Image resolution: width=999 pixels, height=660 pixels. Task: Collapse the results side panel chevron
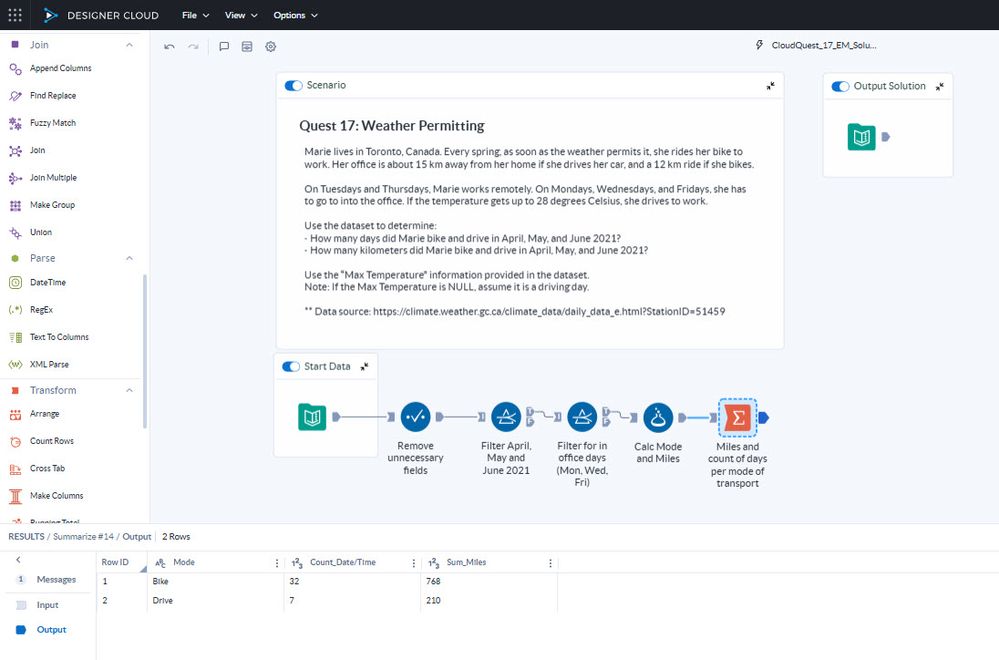coord(18,559)
